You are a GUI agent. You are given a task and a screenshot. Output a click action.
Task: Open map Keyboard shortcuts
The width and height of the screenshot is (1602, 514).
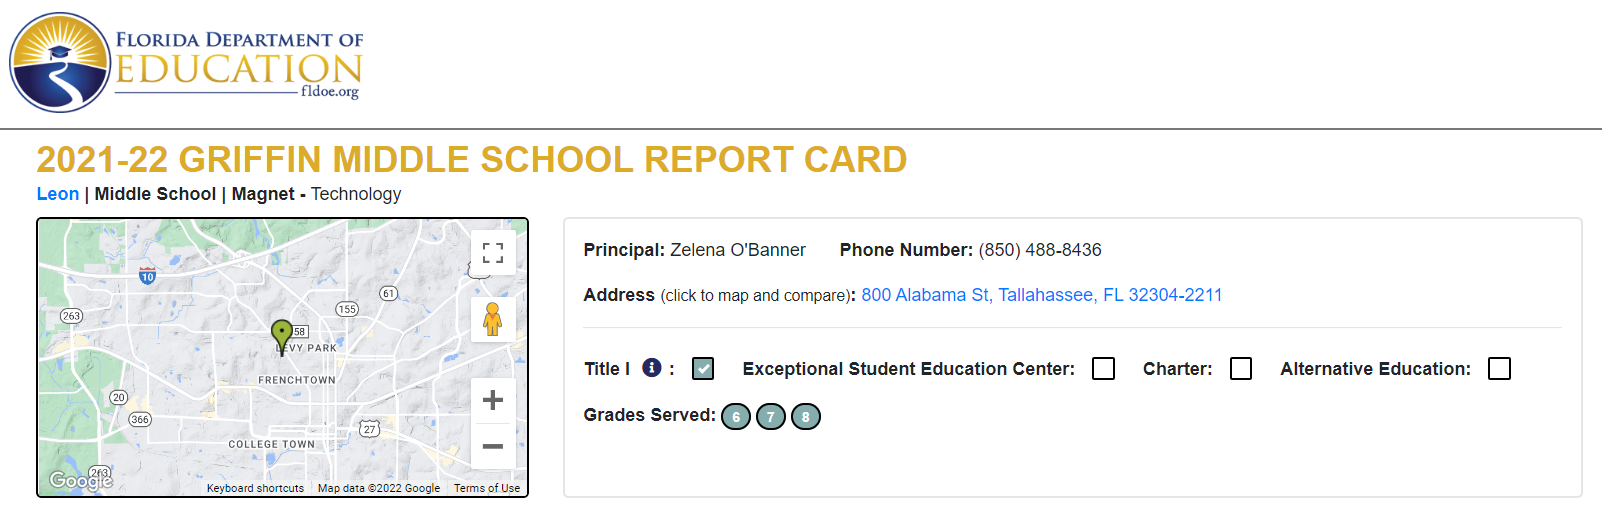[x=255, y=488]
